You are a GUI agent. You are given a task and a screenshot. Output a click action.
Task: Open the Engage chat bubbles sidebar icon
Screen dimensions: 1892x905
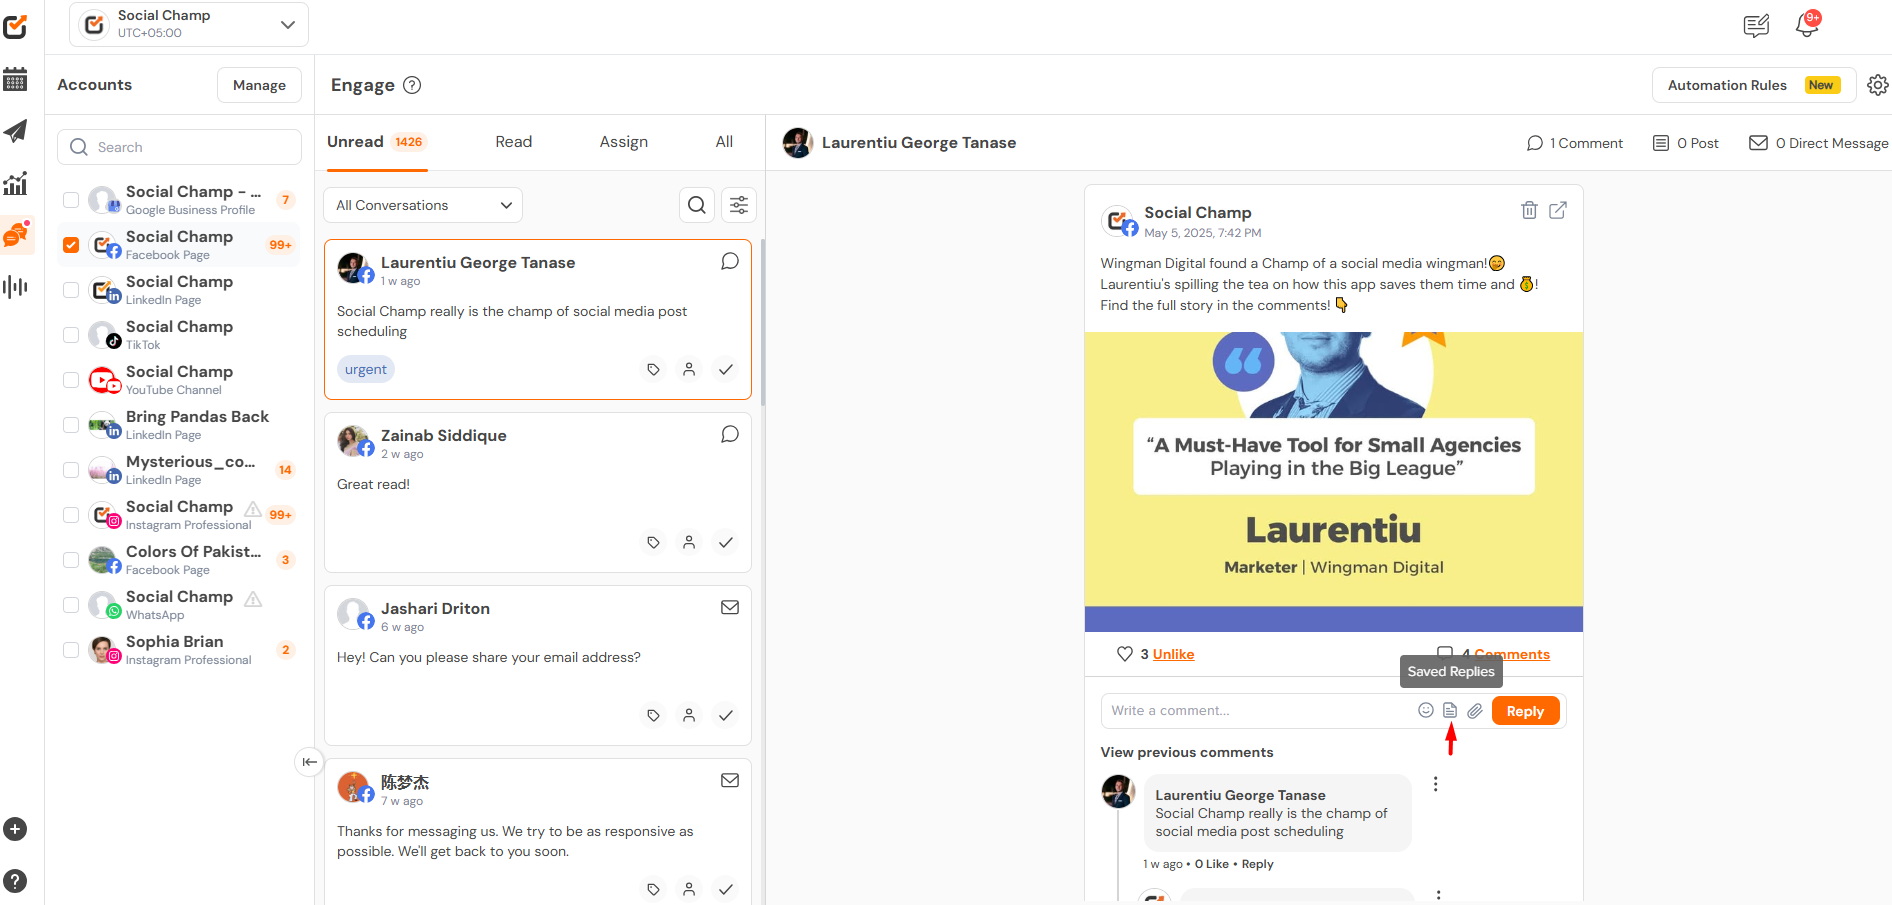(16, 235)
